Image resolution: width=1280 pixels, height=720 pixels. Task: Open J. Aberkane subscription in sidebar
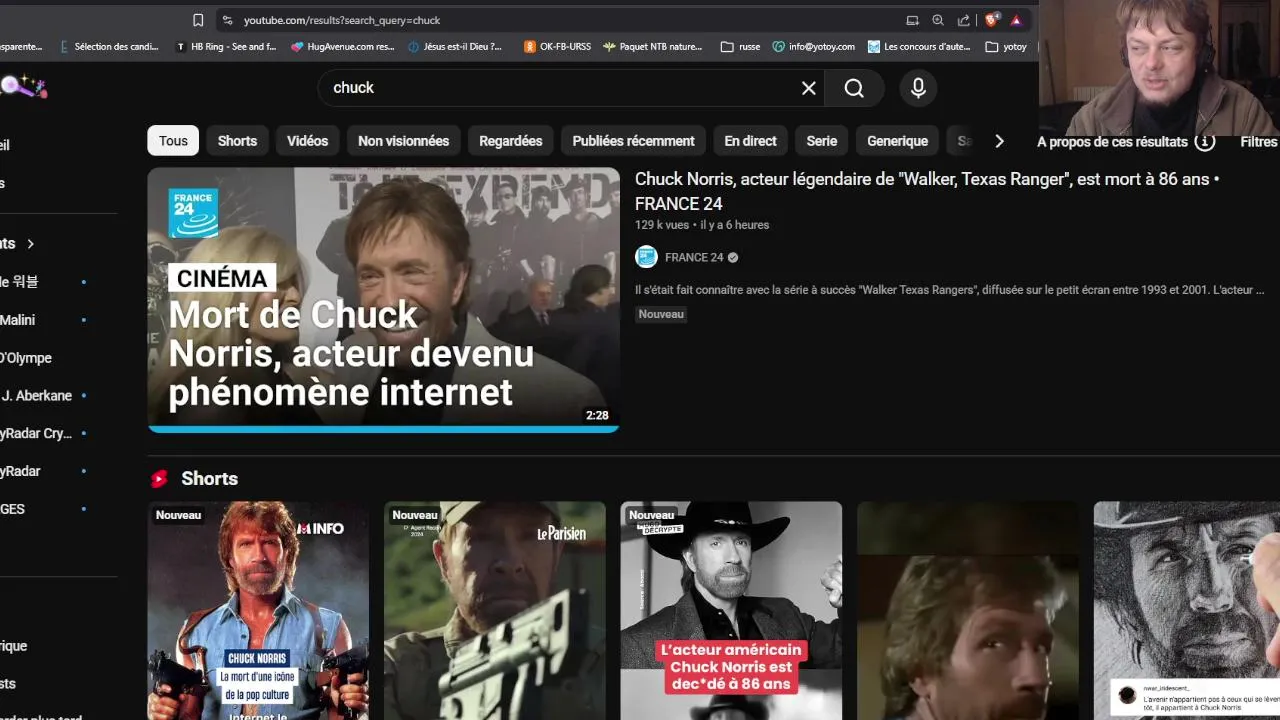[x=37, y=396]
